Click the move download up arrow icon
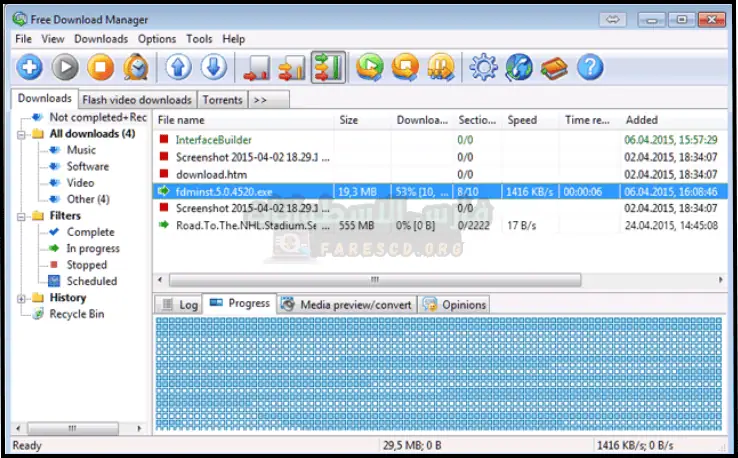The image size is (738, 458). point(179,67)
